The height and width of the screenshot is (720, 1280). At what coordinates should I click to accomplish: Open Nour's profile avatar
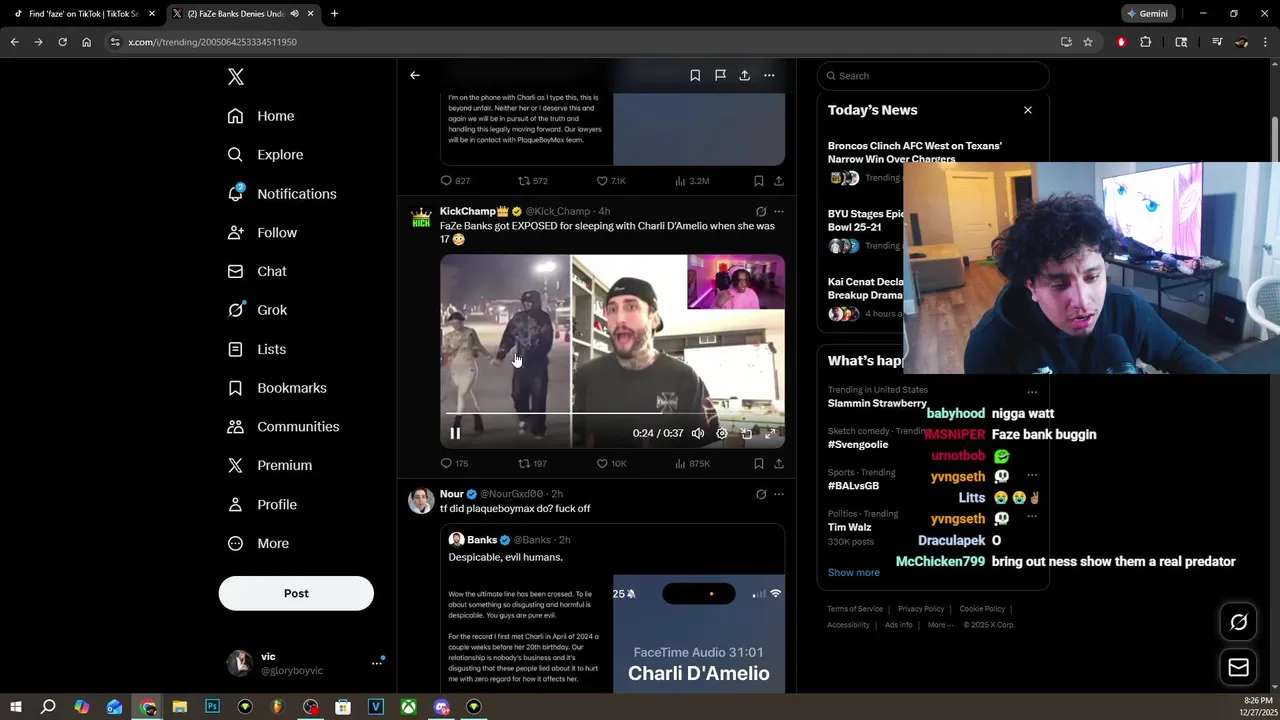(421, 500)
